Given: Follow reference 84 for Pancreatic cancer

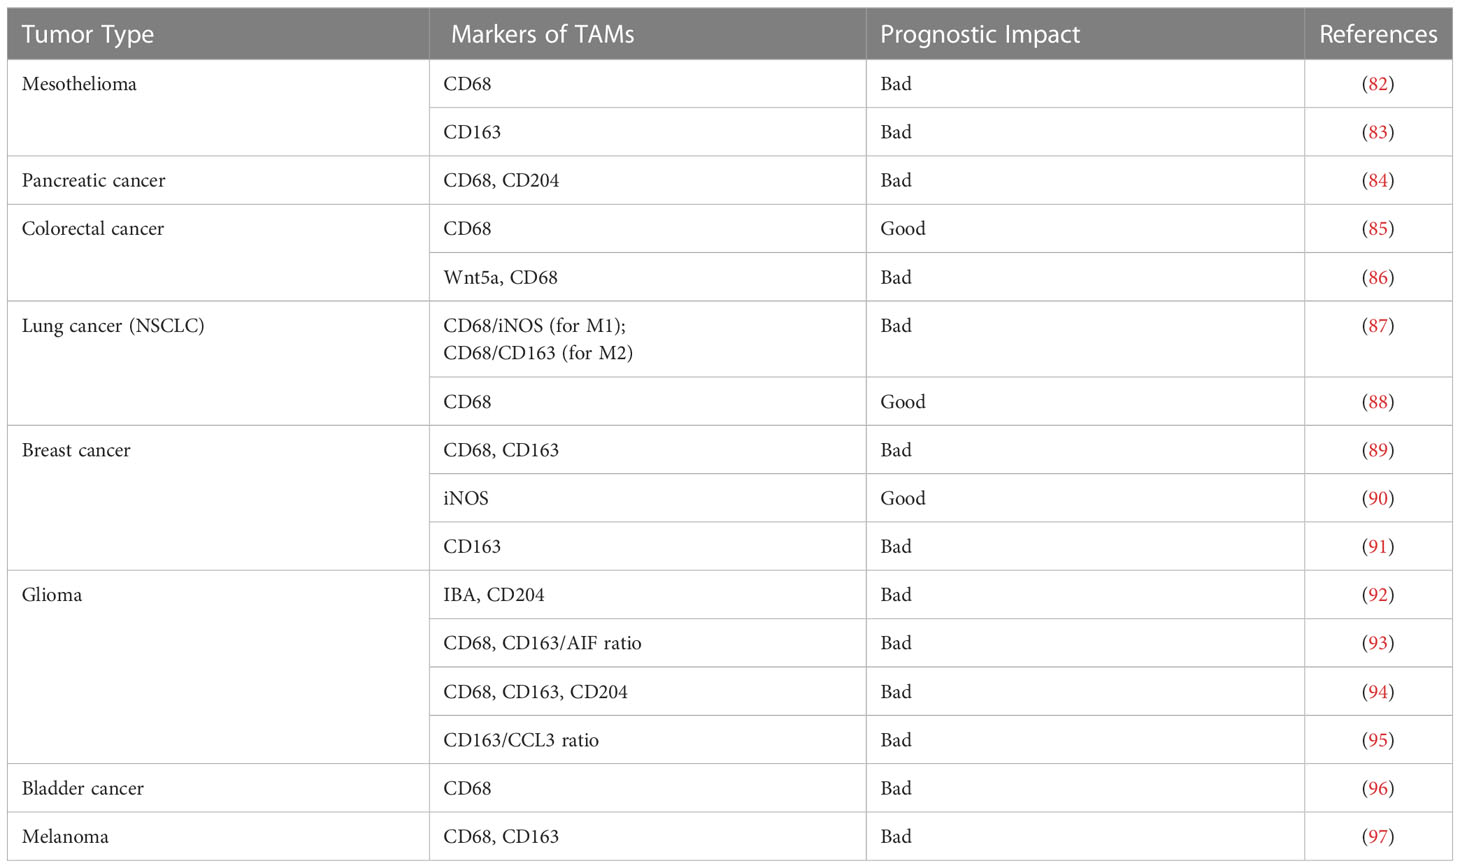Looking at the screenshot, I should (x=1378, y=181).
